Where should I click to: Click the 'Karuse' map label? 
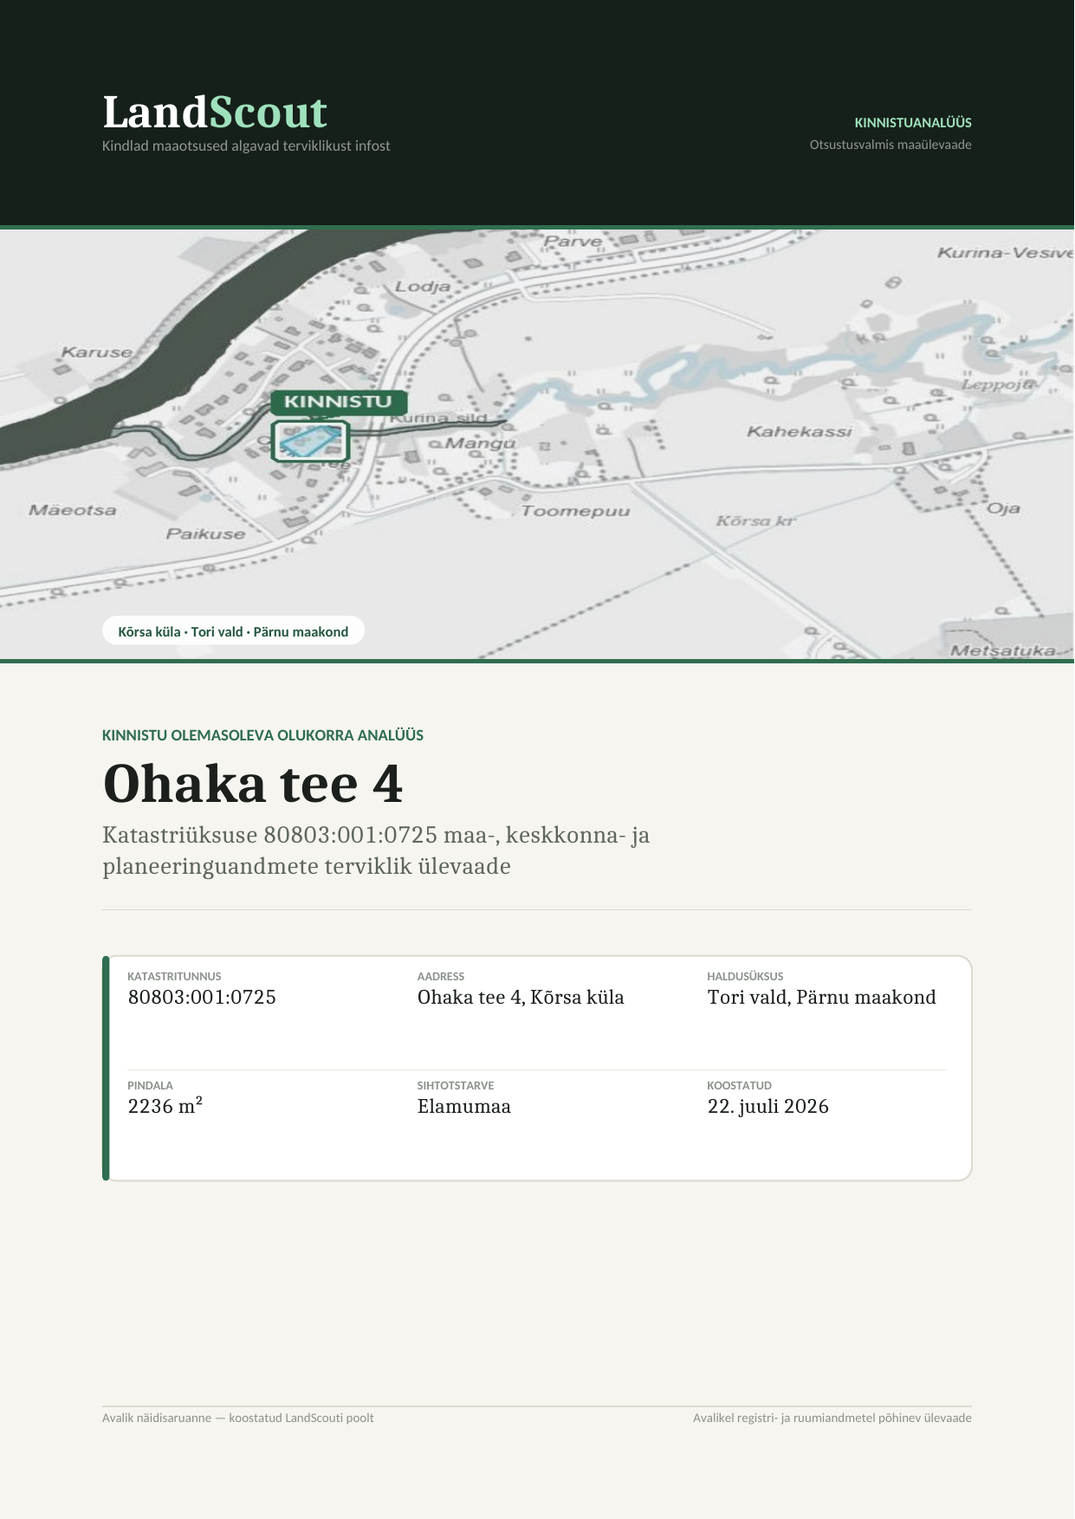(96, 352)
